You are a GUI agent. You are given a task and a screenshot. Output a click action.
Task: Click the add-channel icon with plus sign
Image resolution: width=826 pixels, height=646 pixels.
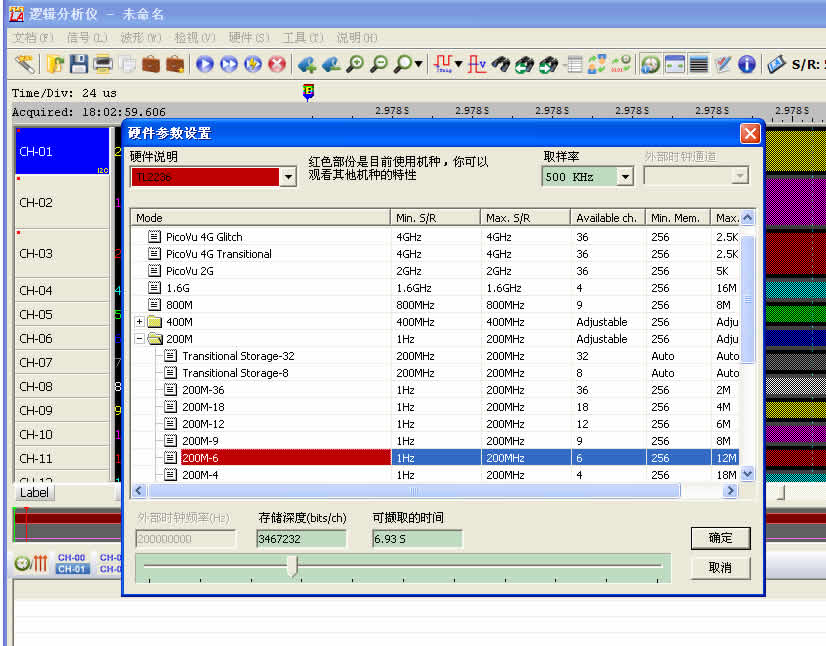coord(307,64)
